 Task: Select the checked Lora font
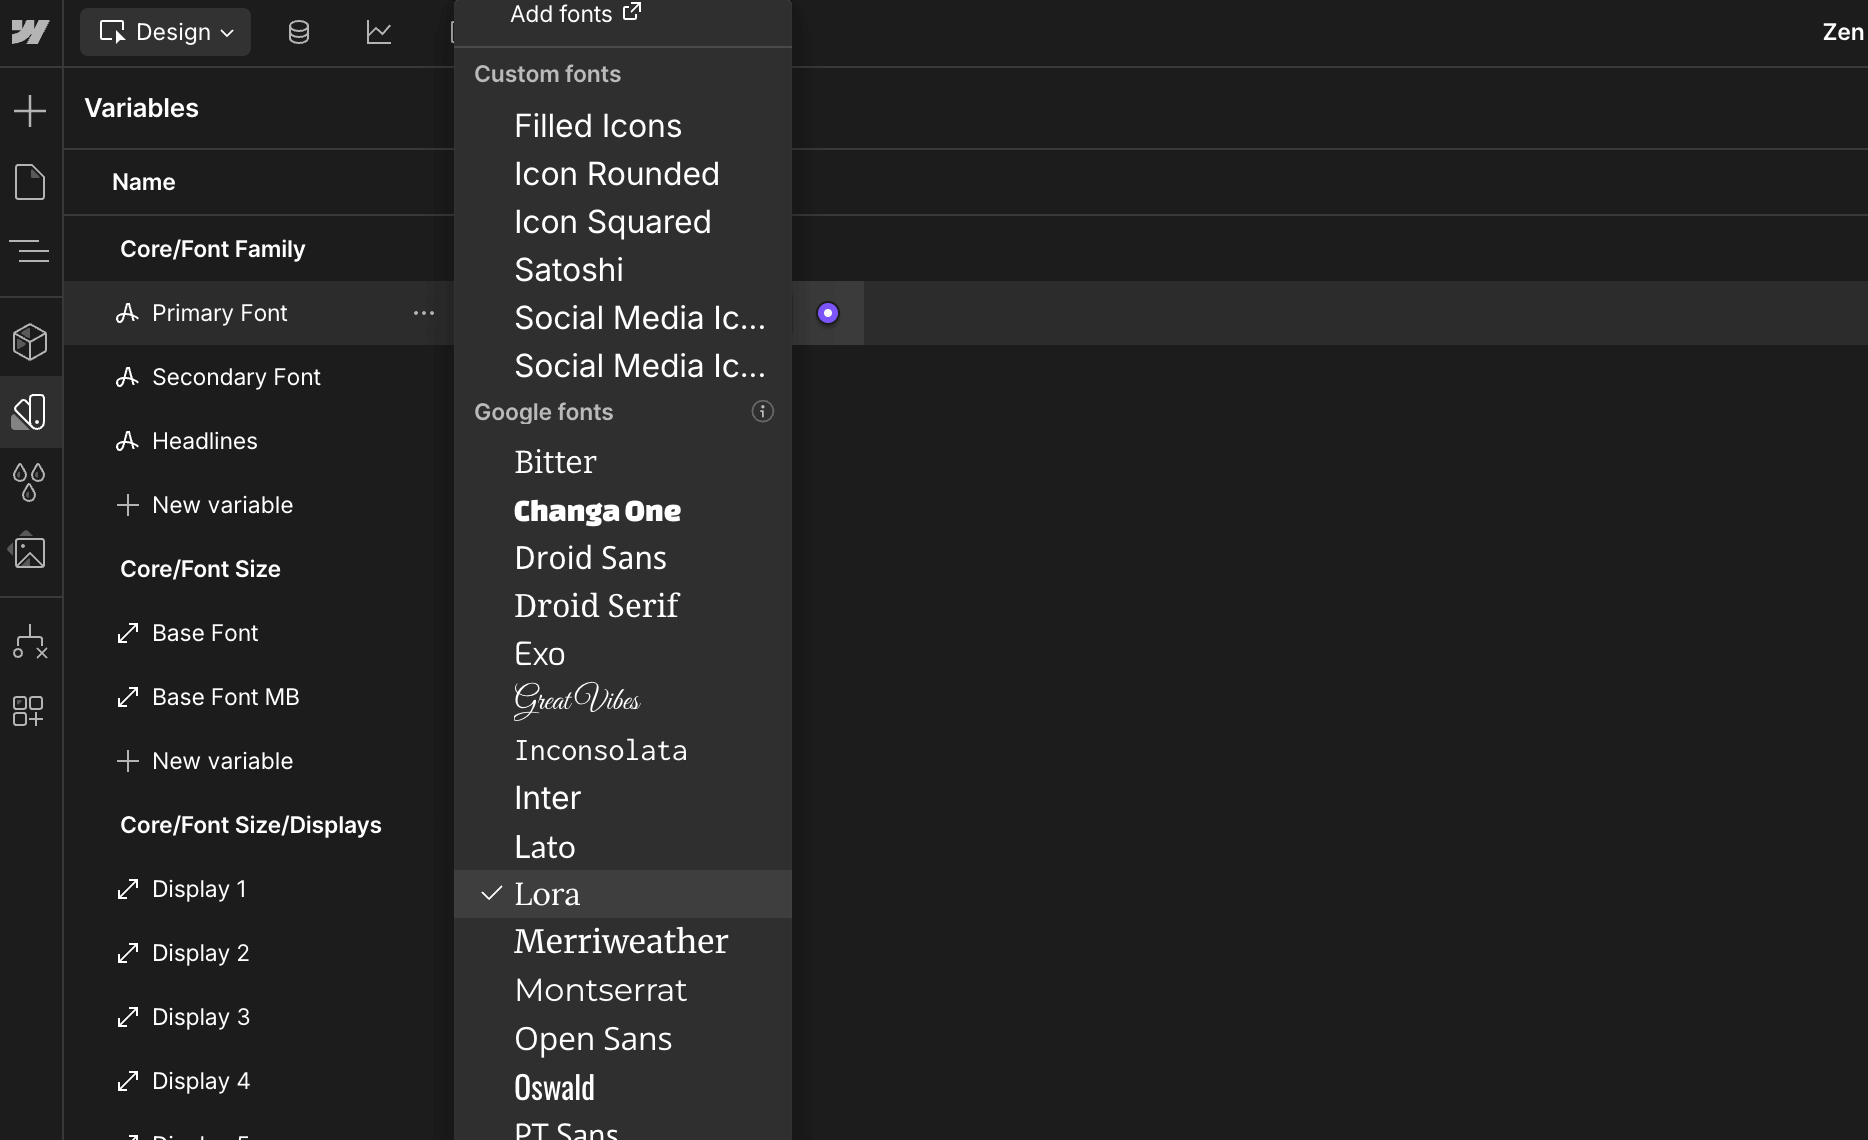[623, 894]
